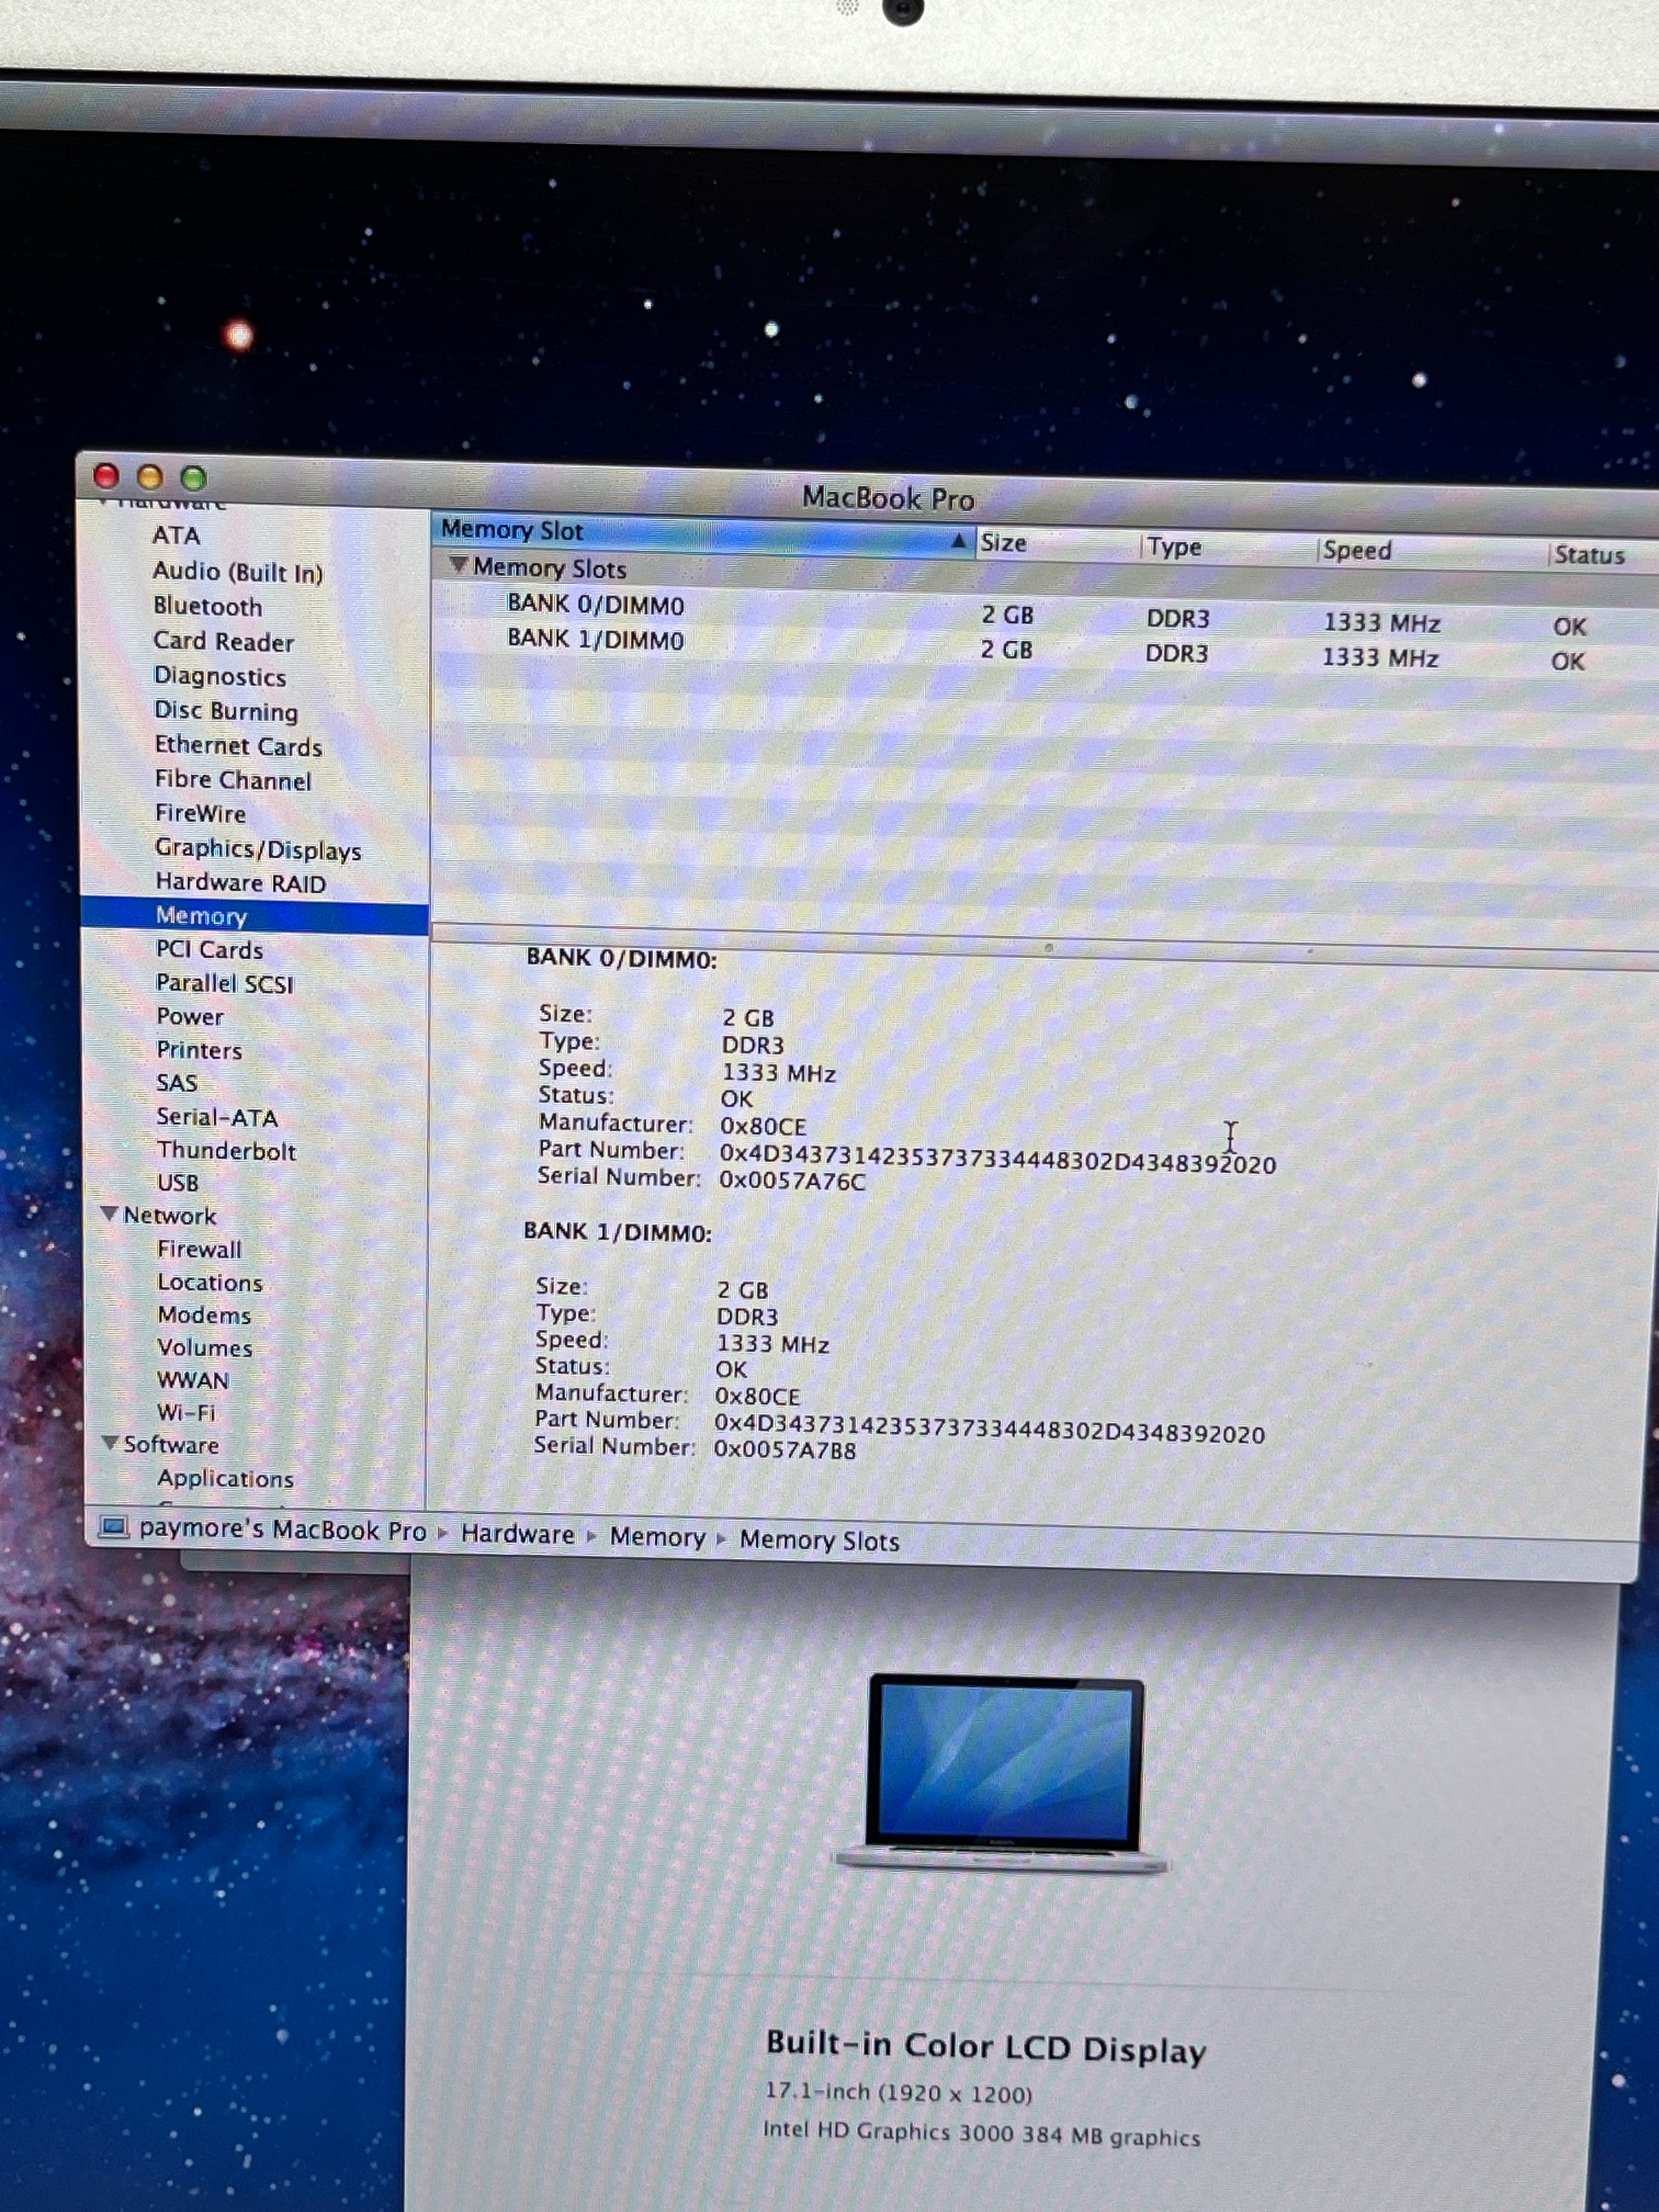Click the yellow minimize window button
1659x2212 pixels.
tap(150, 477)
